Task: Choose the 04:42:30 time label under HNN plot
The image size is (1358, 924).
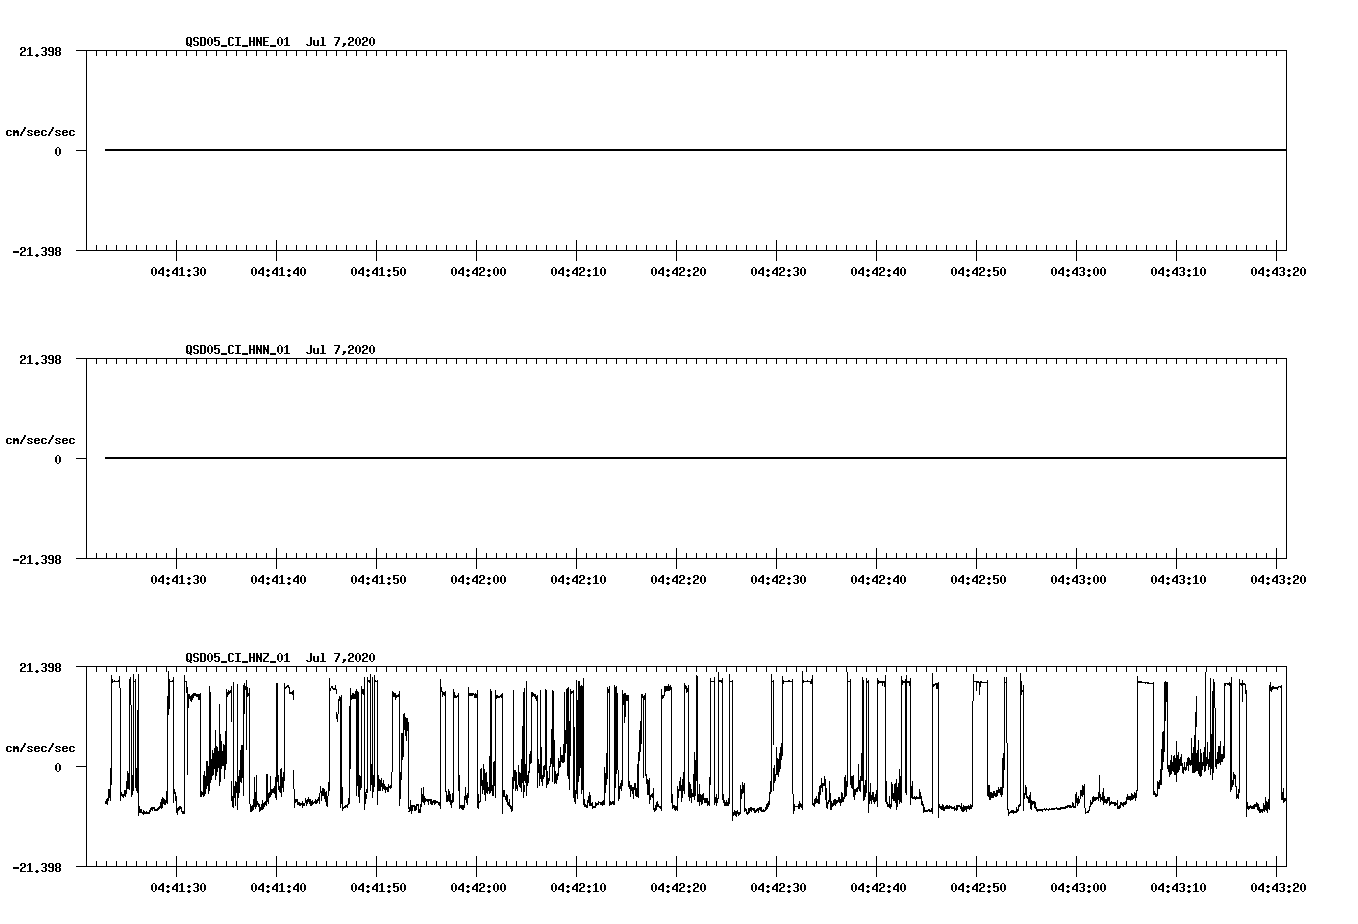Action: (778, 579)
